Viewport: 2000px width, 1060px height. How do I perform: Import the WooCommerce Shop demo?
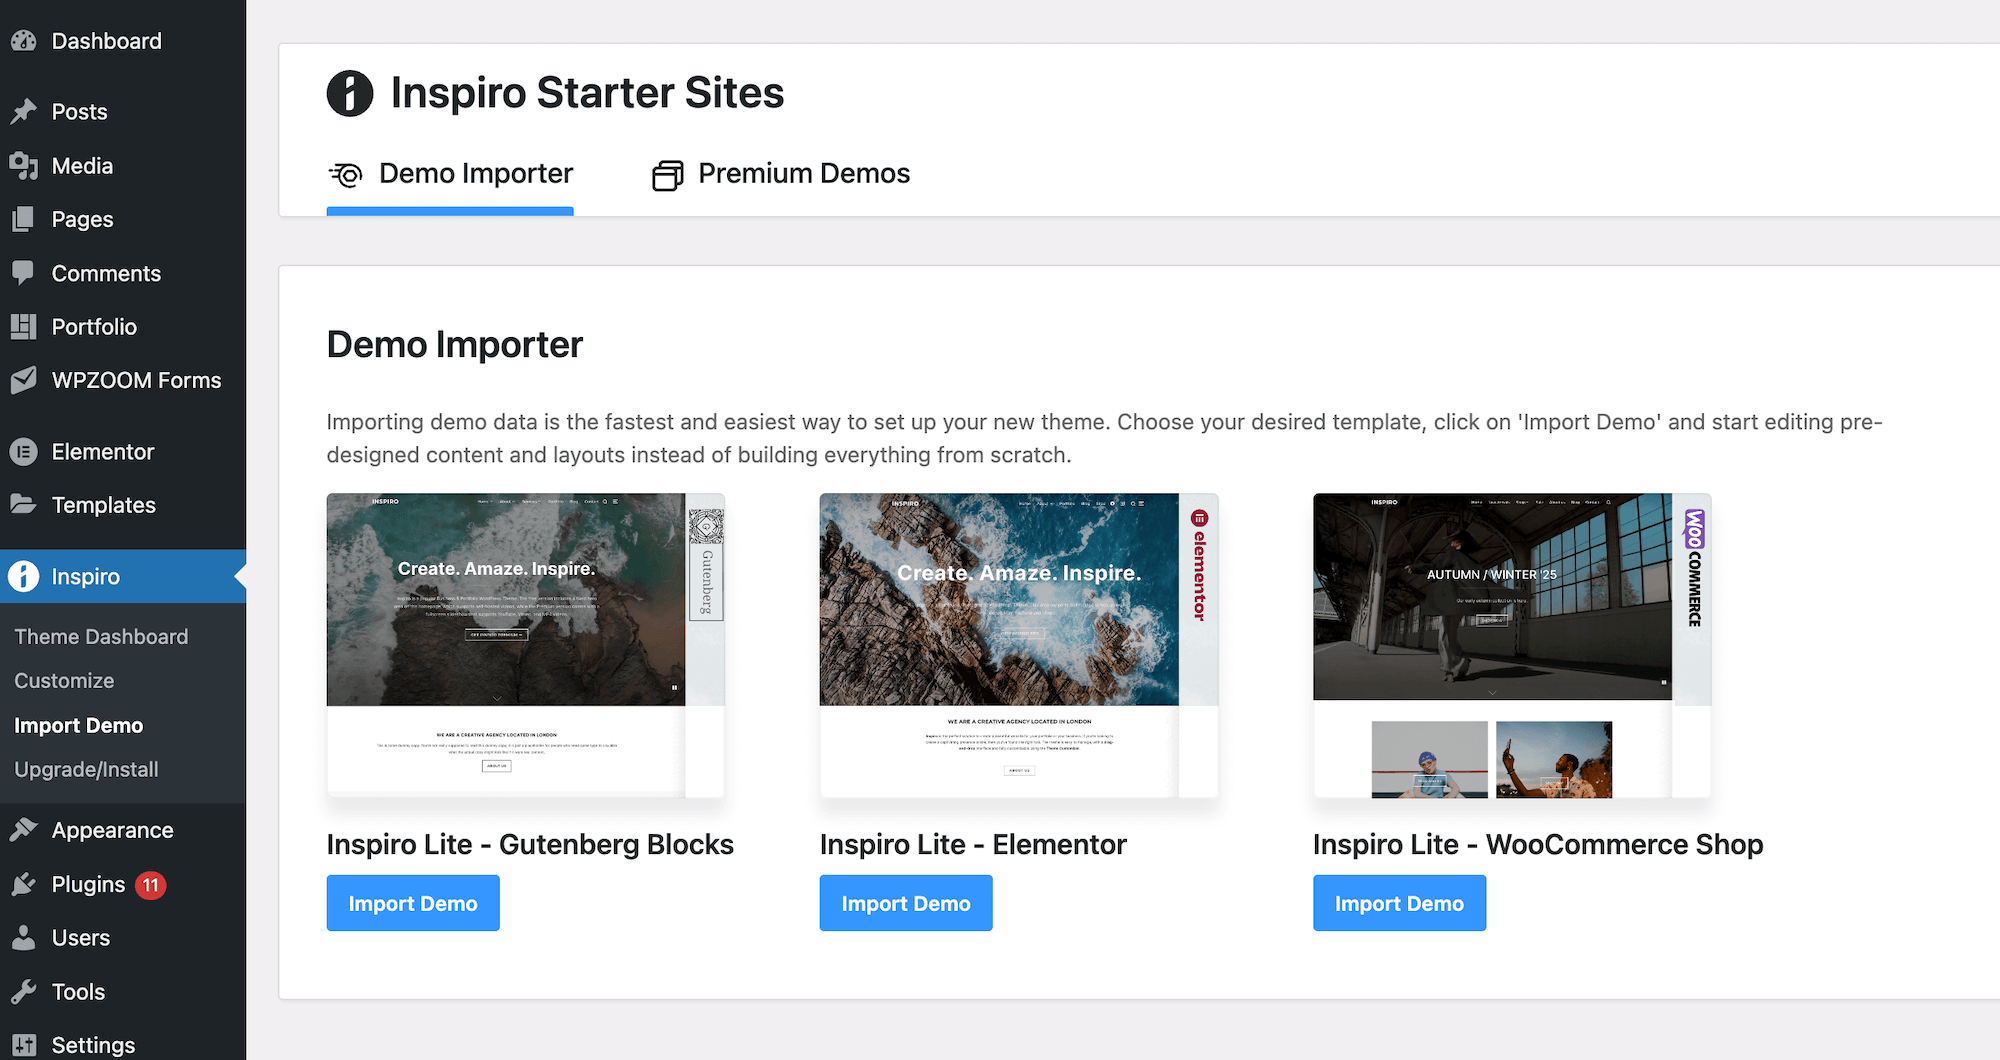pyautogui.click(x=1399, y=903)
